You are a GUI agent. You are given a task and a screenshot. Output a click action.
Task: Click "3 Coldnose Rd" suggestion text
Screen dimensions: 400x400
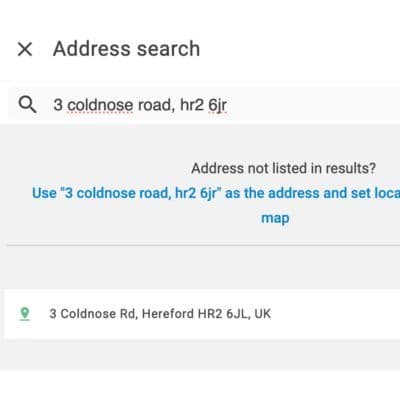coord(93,314)
